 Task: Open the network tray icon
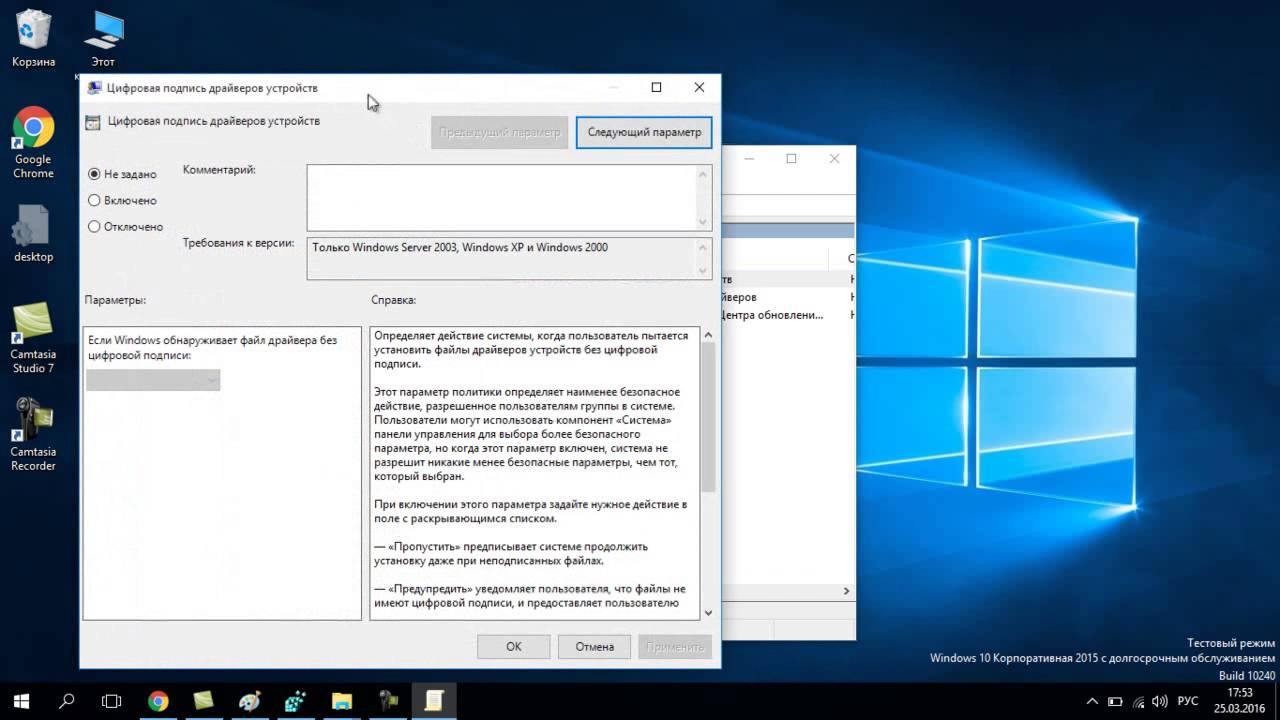coord(1137,701)
